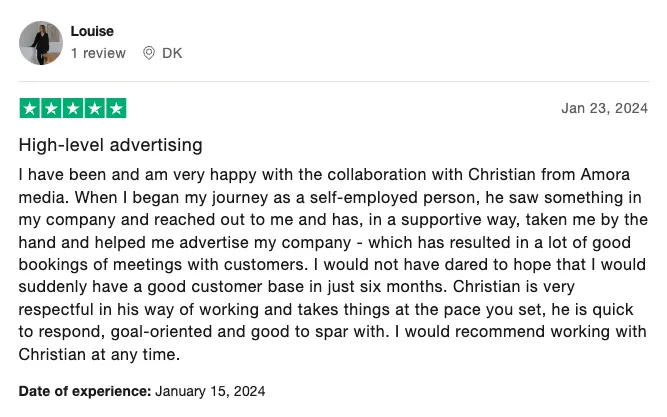Click the review date Jan 23, 2024
Viewport: 667px width, 417px height.
[x=604, y=108]
